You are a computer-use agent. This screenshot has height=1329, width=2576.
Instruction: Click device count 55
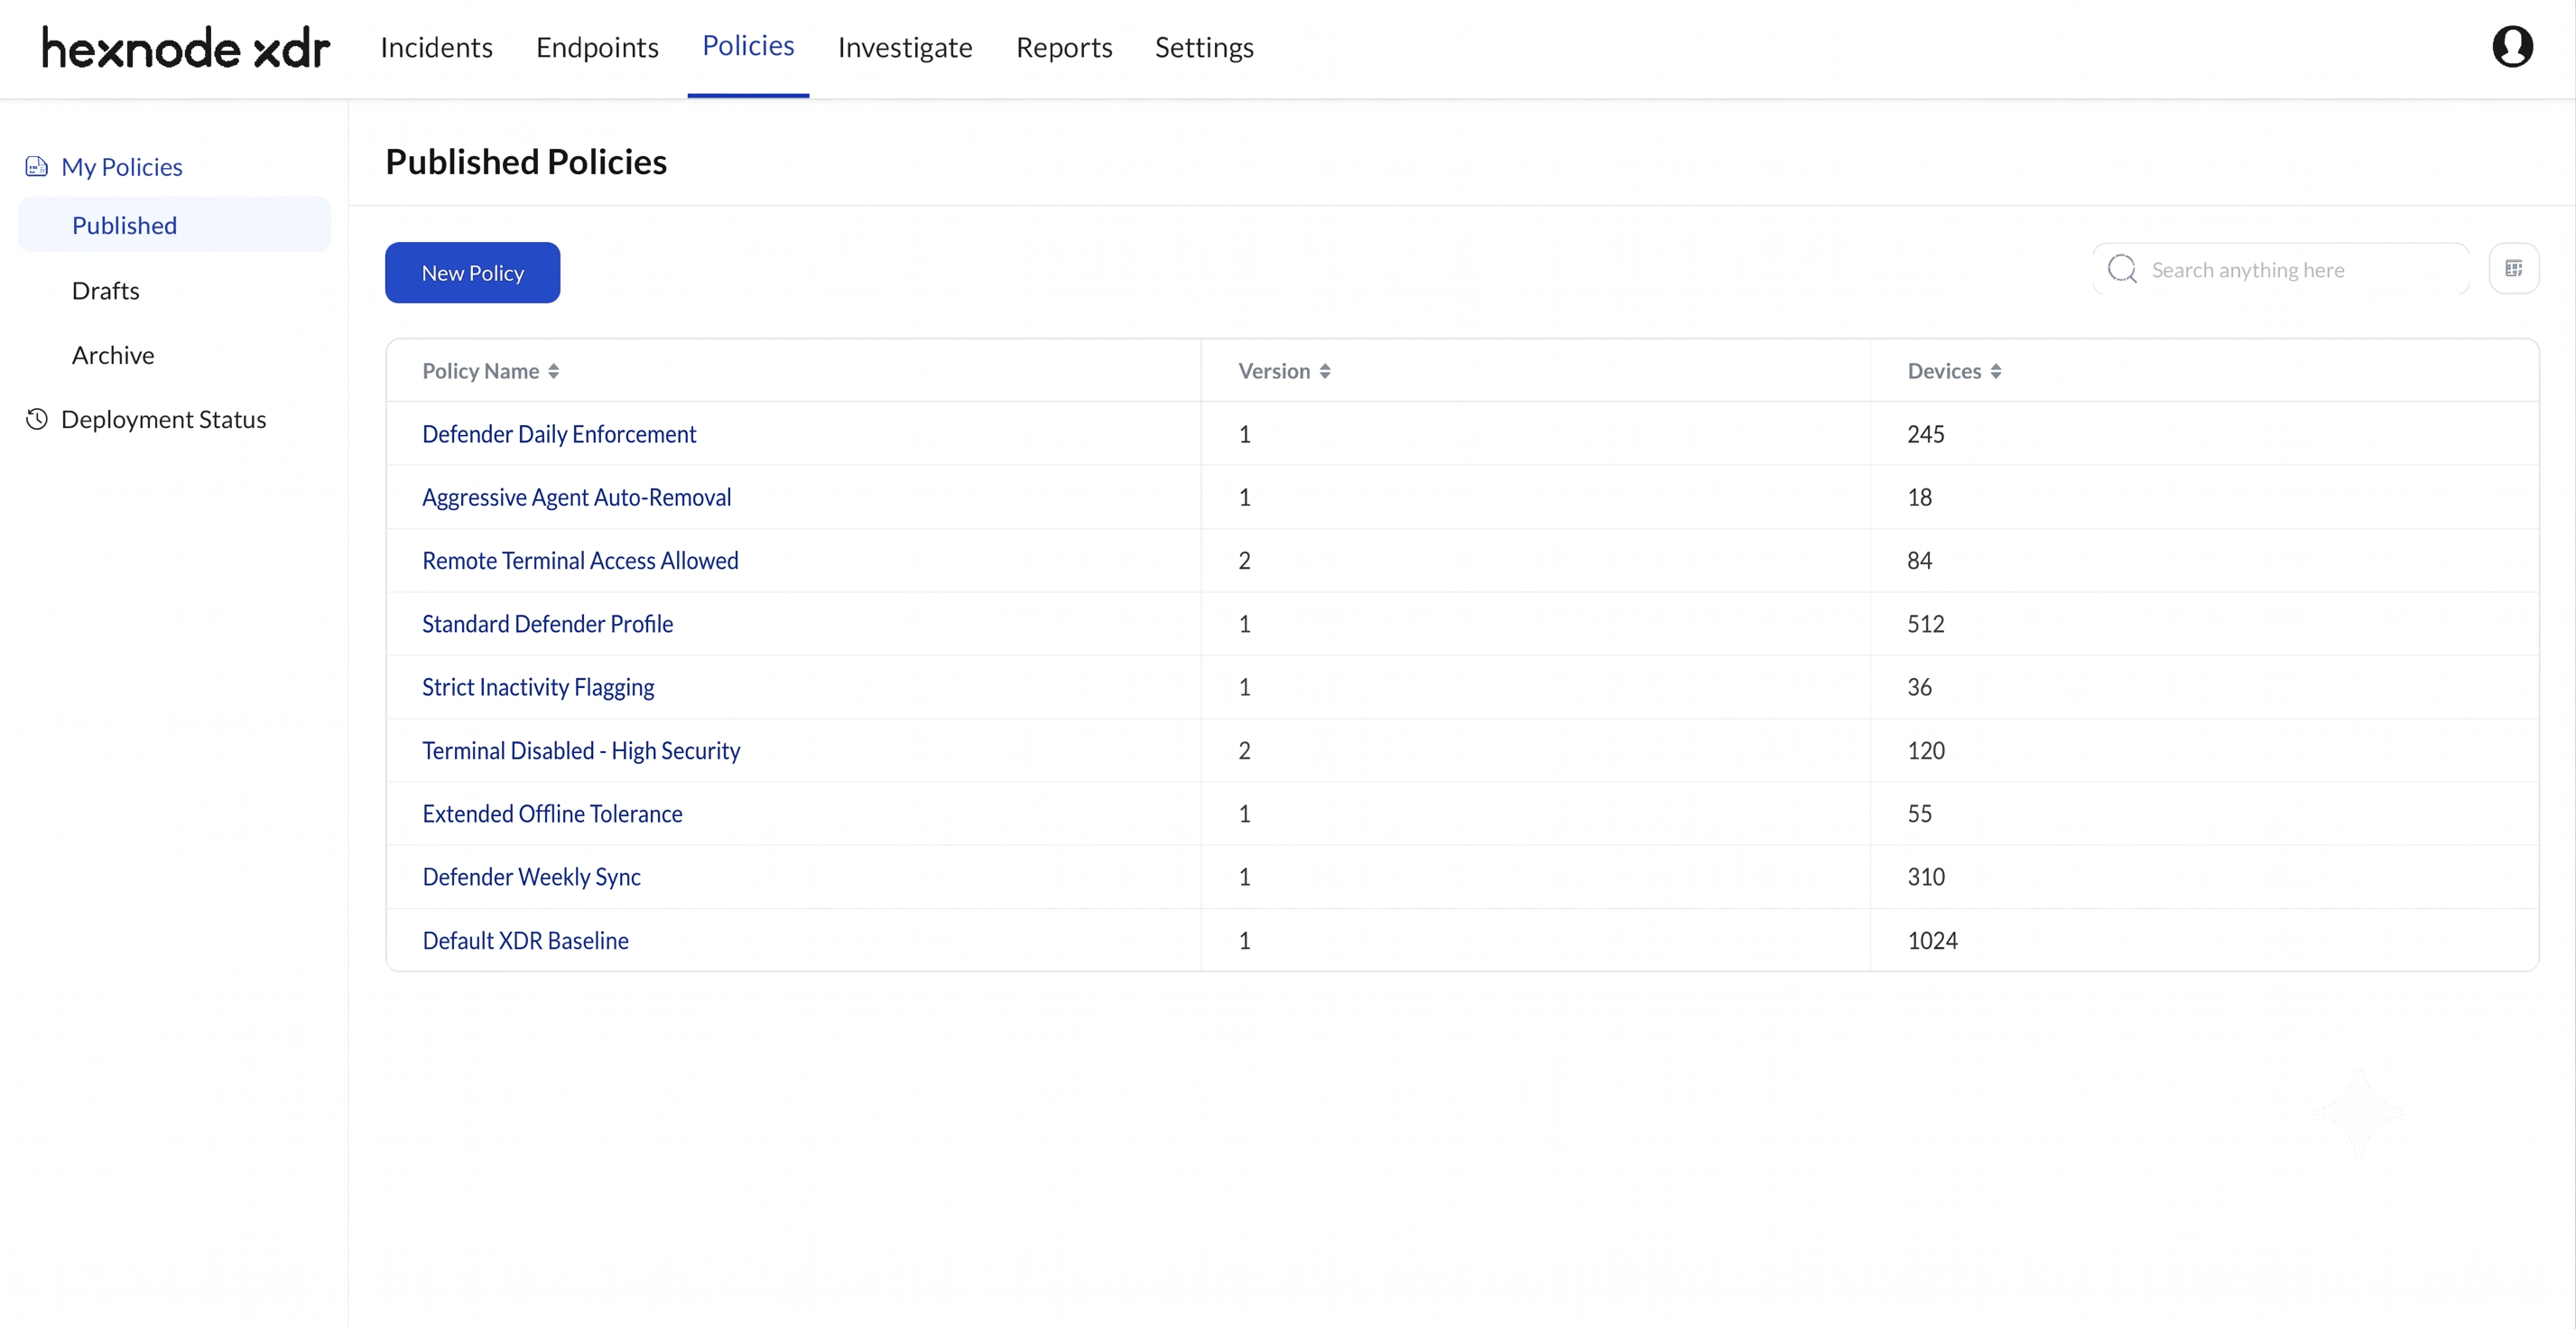1919,814
